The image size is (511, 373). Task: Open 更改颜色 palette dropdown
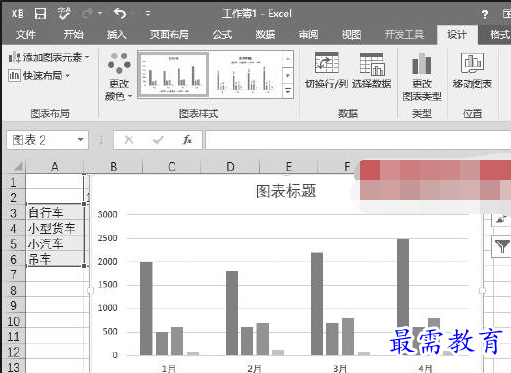119,76
